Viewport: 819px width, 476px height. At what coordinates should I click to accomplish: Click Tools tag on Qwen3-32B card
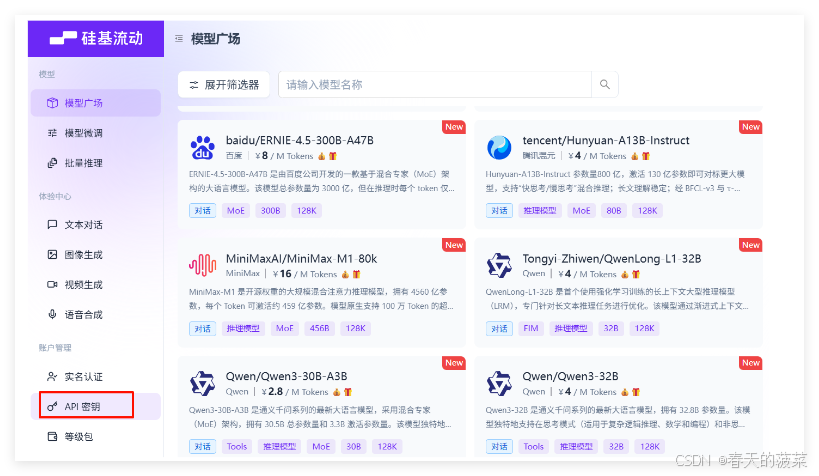(533, 446)
